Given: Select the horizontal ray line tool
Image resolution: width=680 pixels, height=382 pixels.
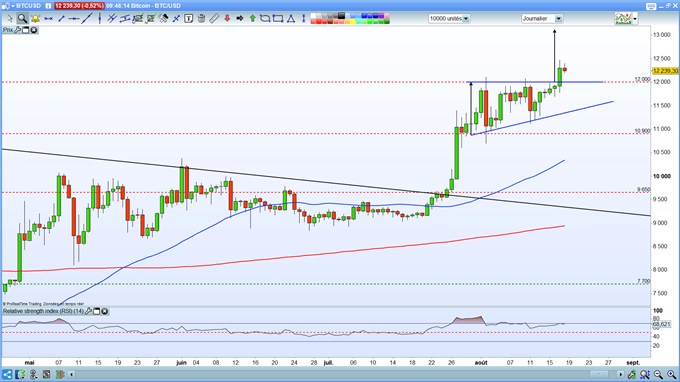Looking at the screenshot, I should pyautogui.click(x=74, y=19).
